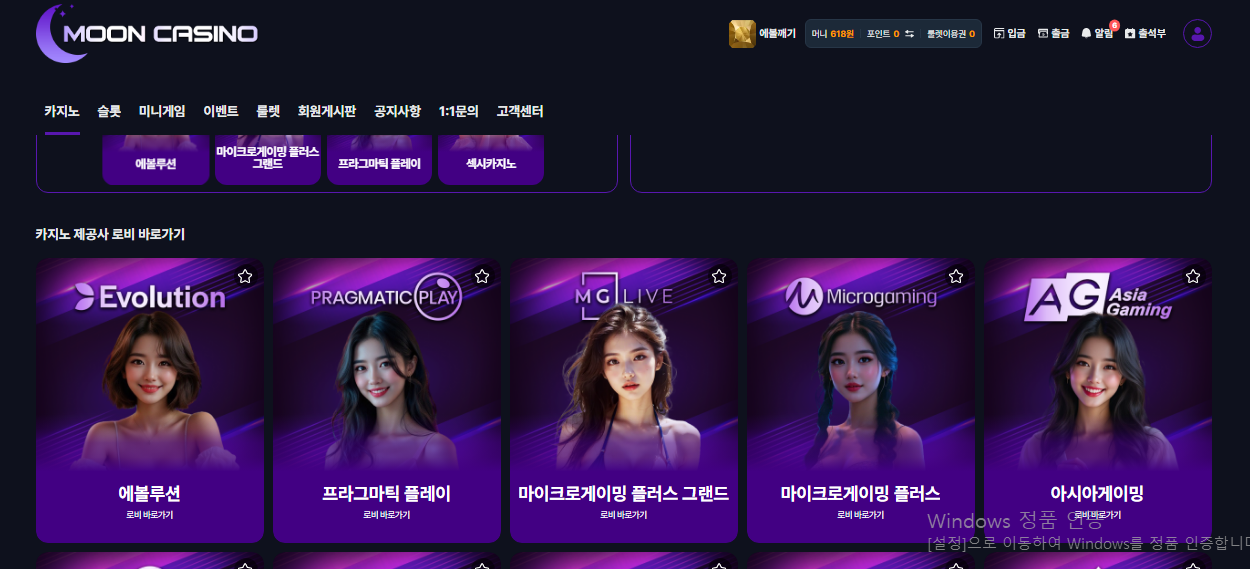Select the 슬롯 menu tab
Viewport: 1250px width, 569px height.
point(109,111)
